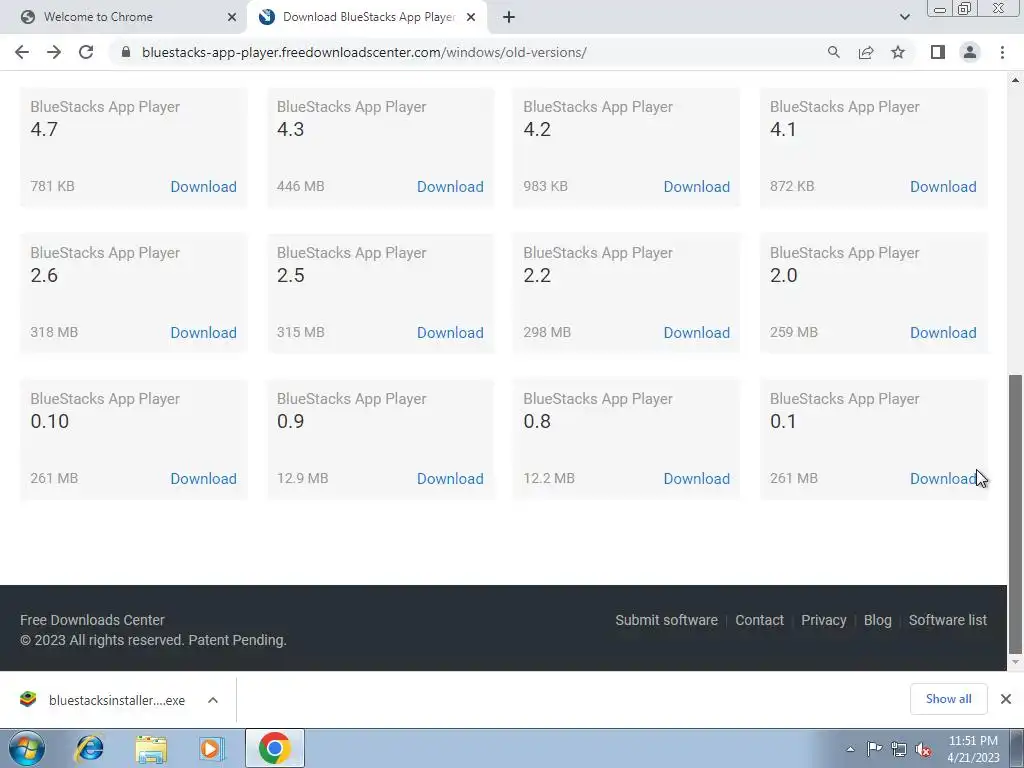Download BlueStacks App Player 4.7
The height and width of the screenshot is (768, 1024).
pyautogui.click(x=203, y=187)
